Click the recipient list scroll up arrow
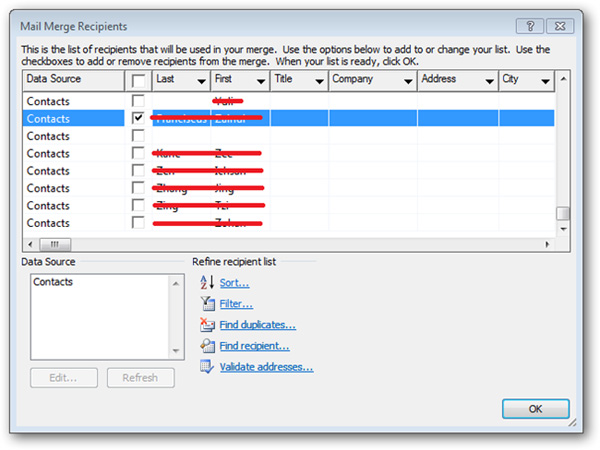Image resolution: width=600 pixels, height=450 pixels. coord(563,79)
